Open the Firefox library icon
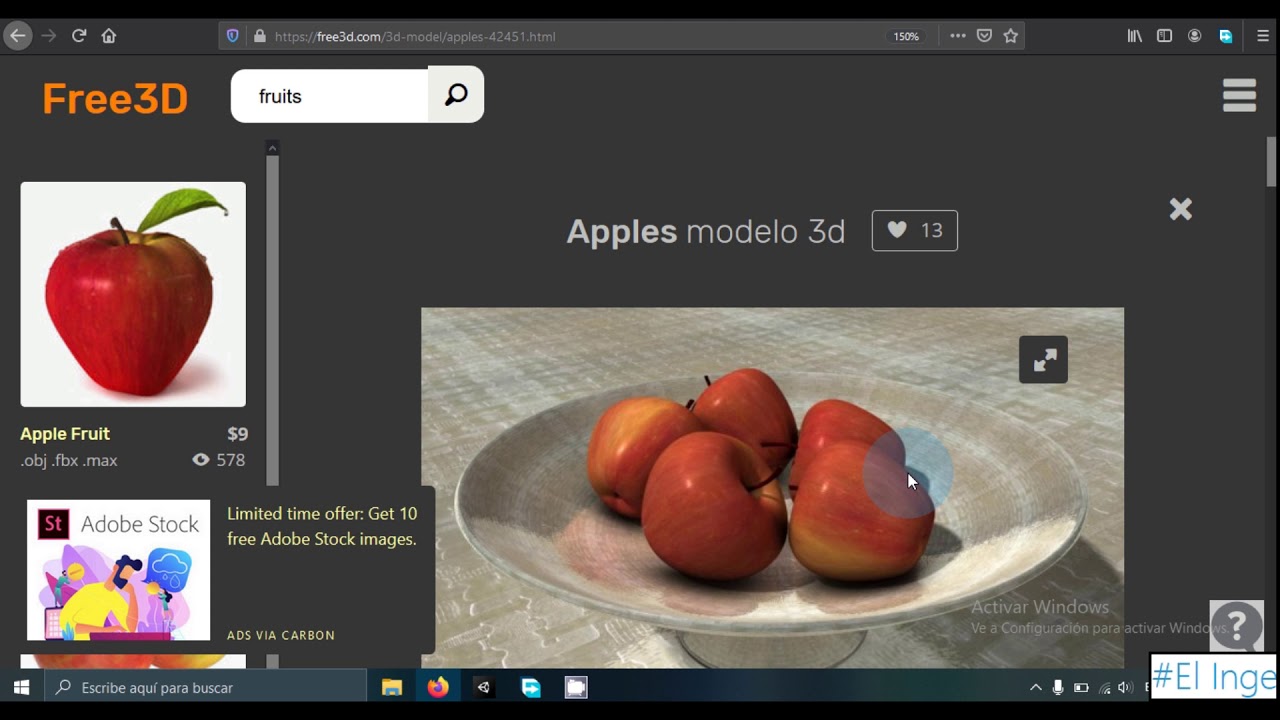1280x720 pixels. [1135, 36]
